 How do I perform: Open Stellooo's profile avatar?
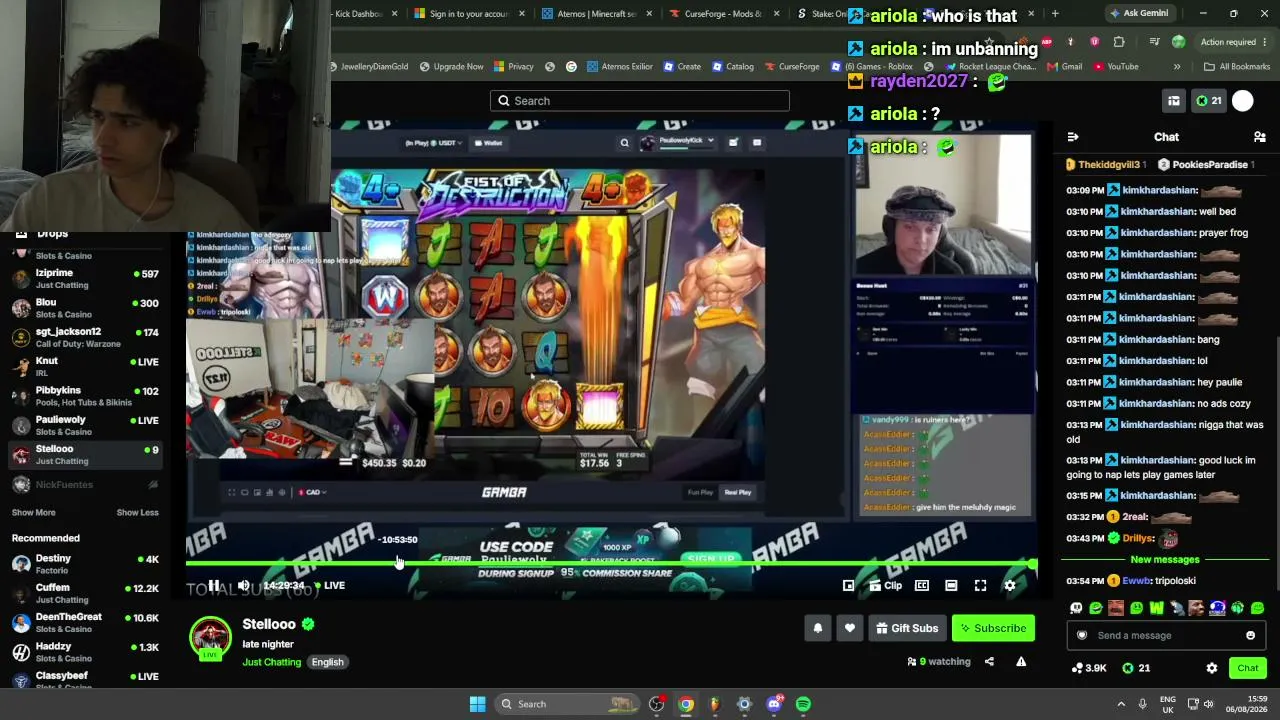[x=210, y=638]
